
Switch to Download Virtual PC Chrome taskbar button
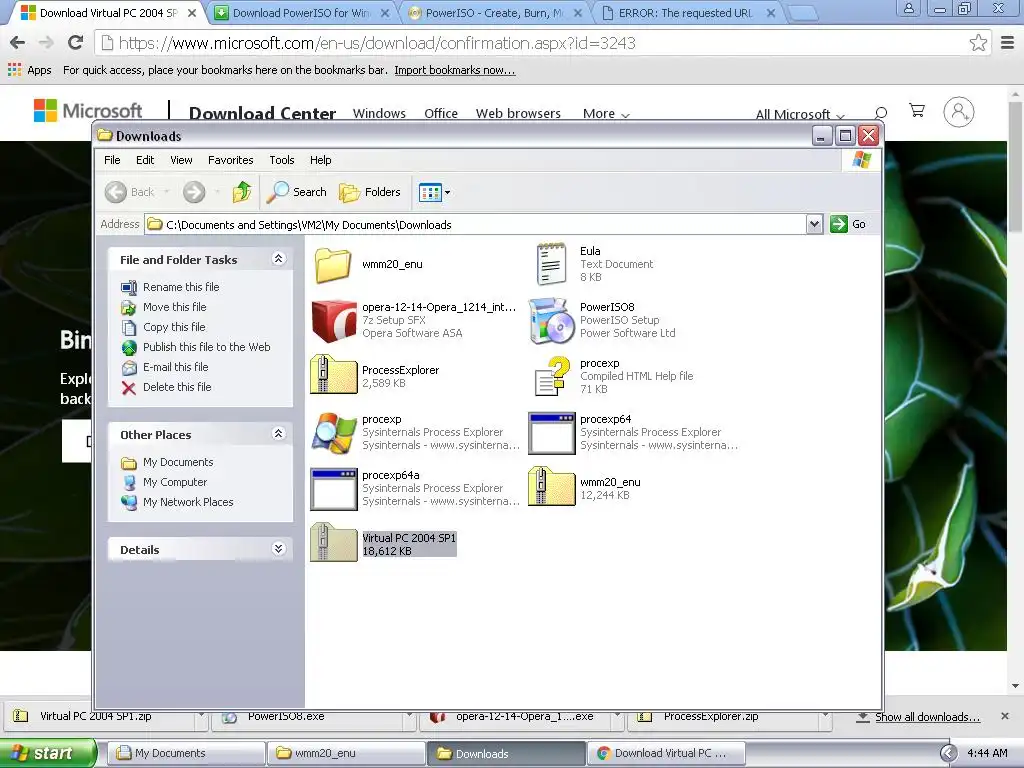point(666,754)
